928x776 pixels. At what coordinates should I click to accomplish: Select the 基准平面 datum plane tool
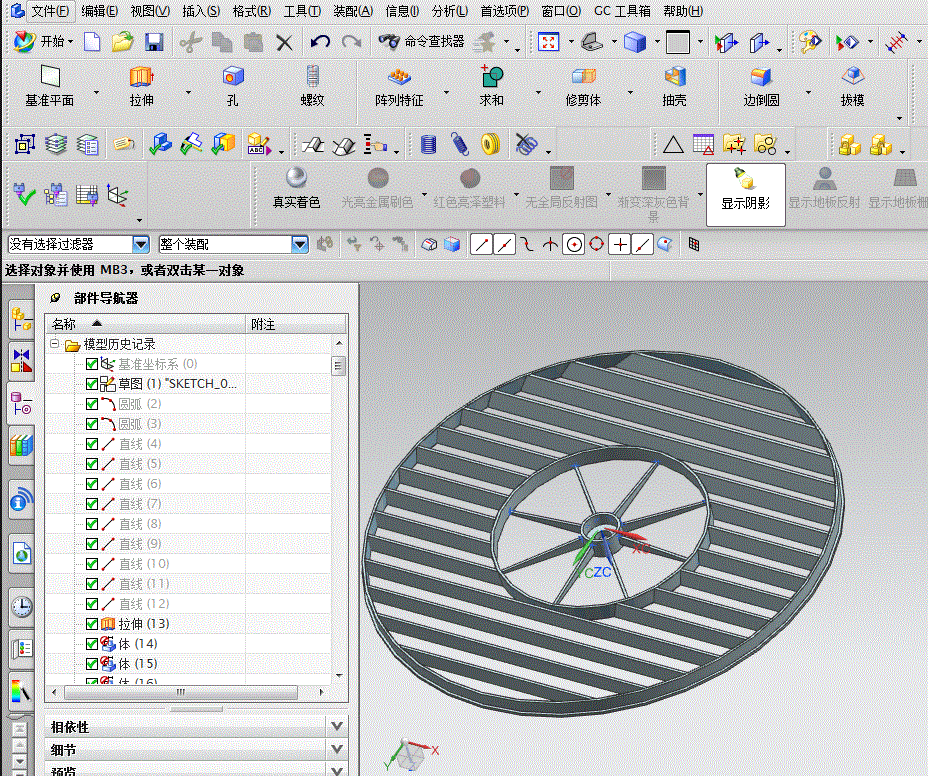tap(50, 87)
